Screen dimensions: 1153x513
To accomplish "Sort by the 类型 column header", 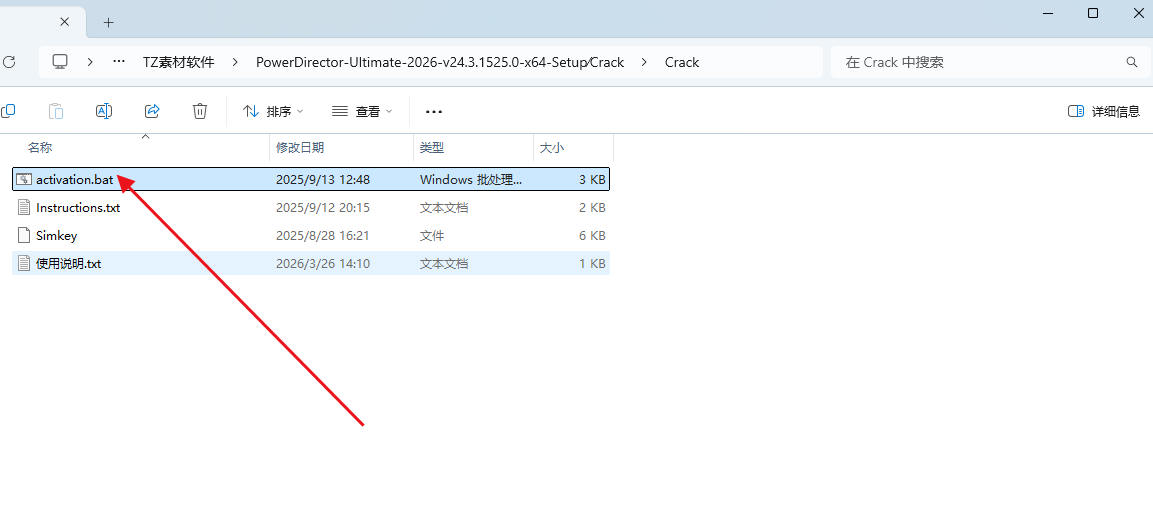I will coord(432,148).
